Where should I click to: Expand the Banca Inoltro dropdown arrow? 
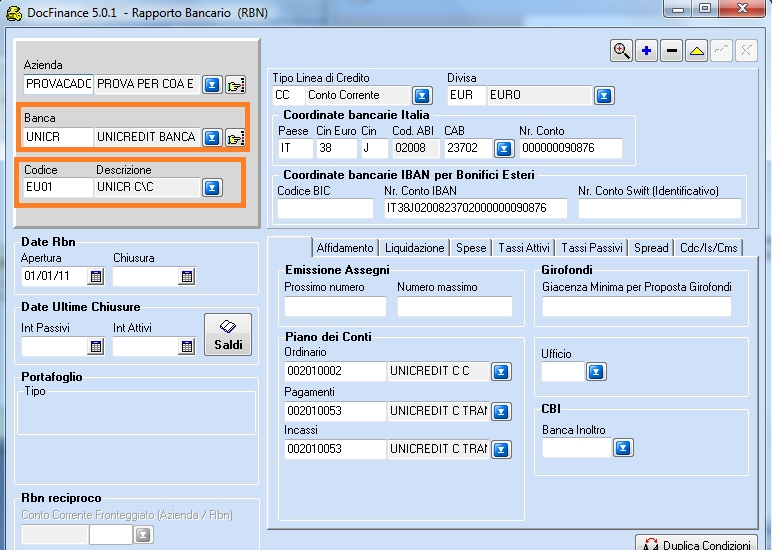coord(623,448)
